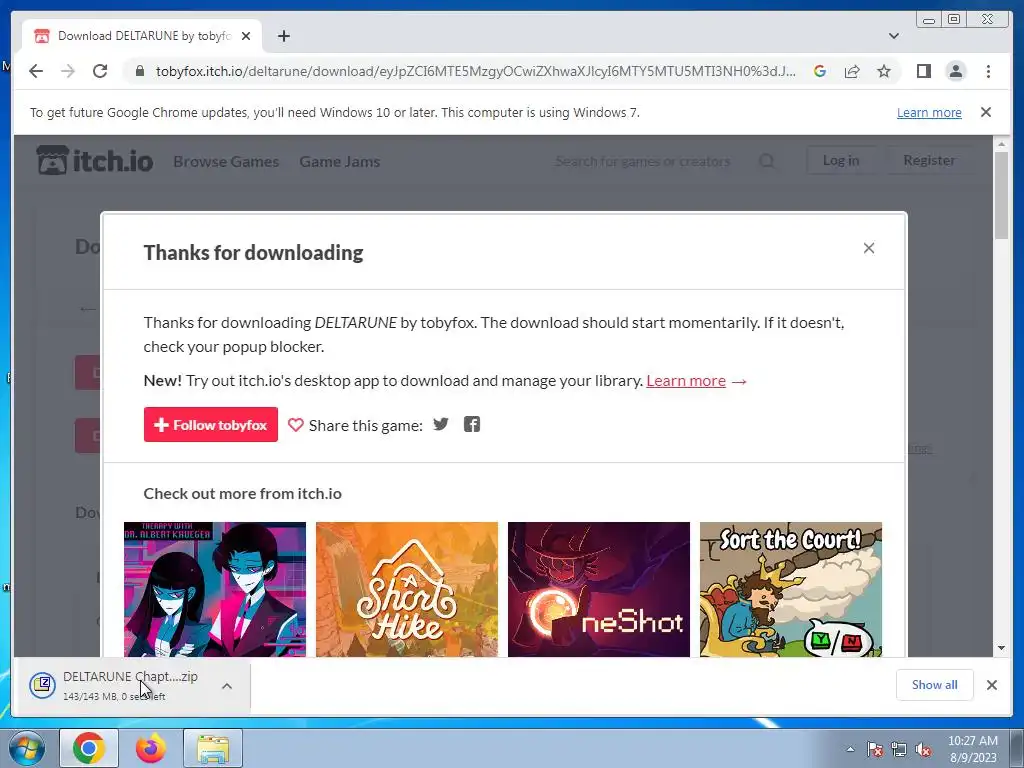Screen dimensions: 1024x768
Task: Close the DELTARUNE download tab
Action: [x=246, y=36]
